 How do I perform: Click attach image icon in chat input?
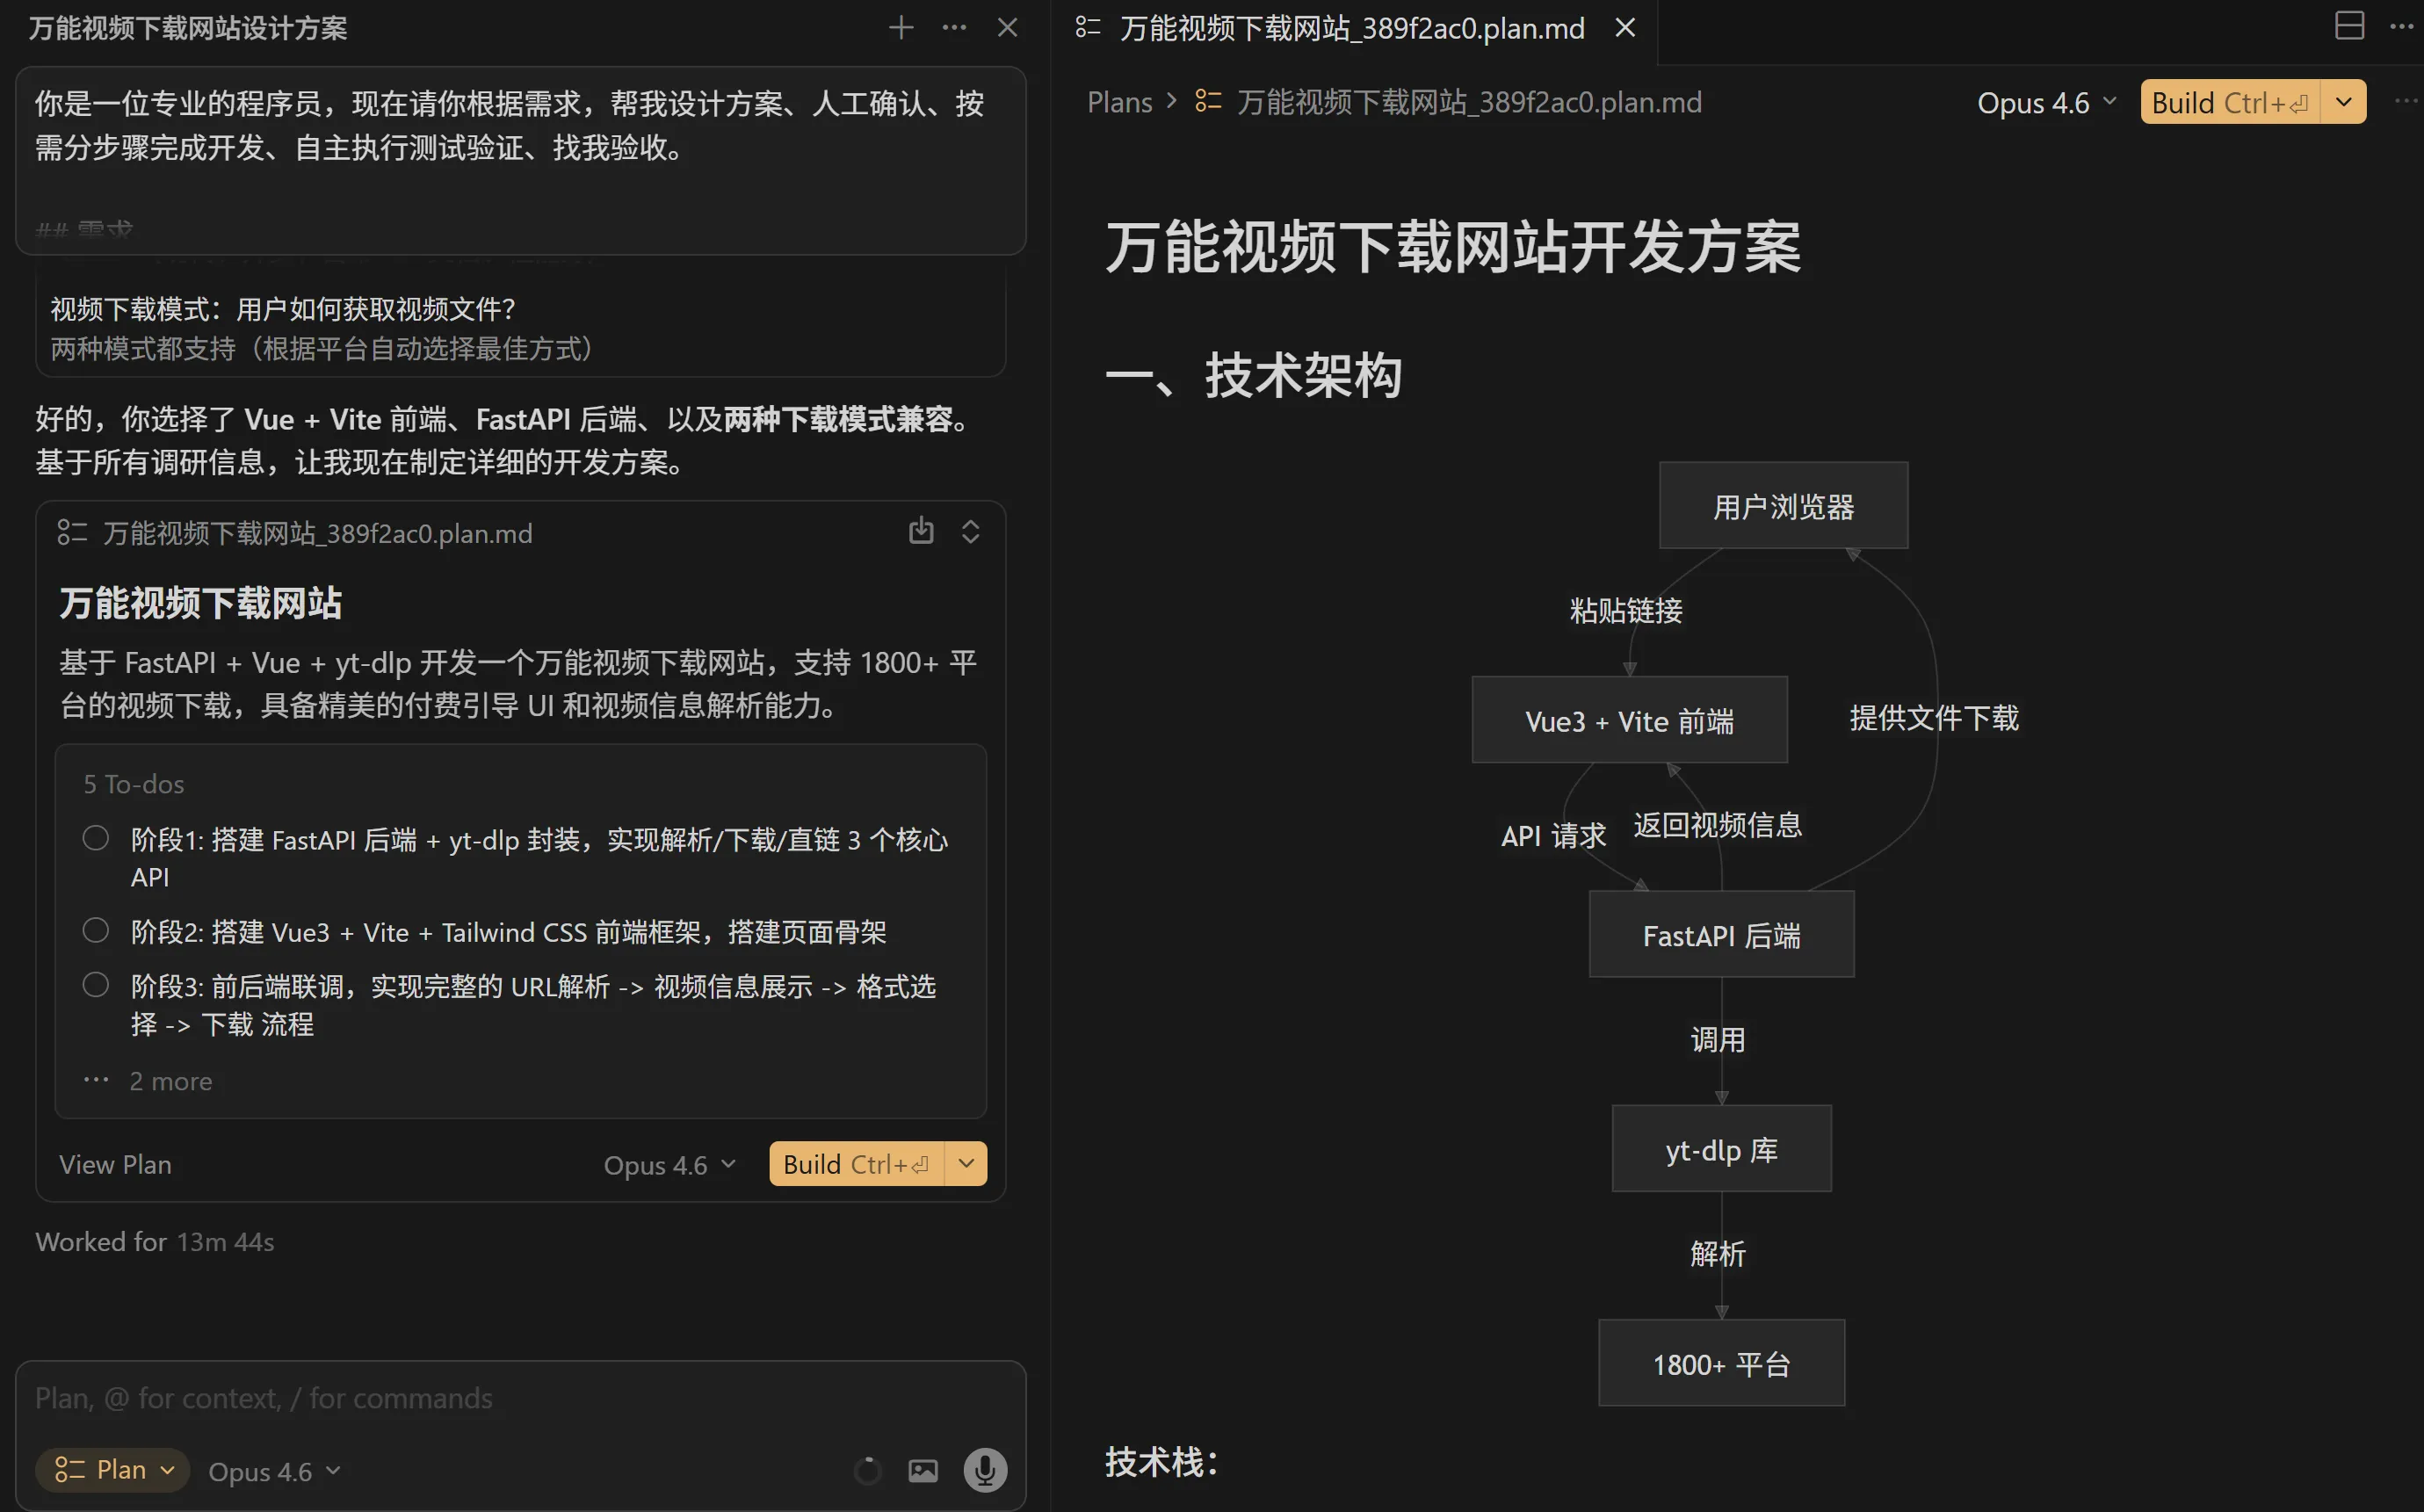click(922, 1470)
